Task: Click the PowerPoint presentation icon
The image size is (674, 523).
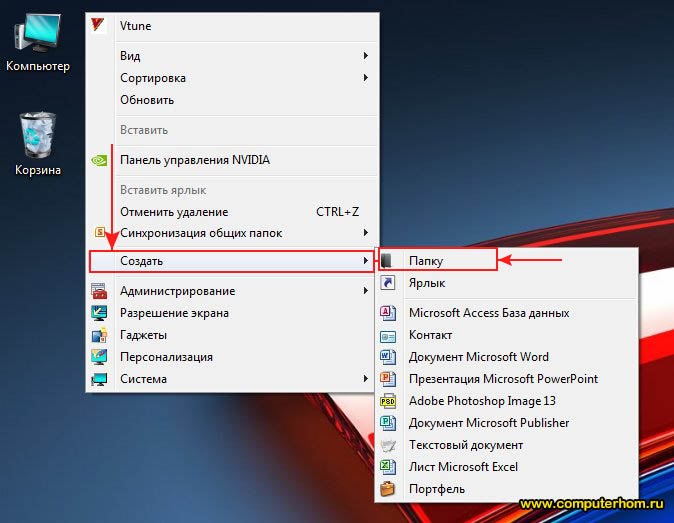Action: 388,379
